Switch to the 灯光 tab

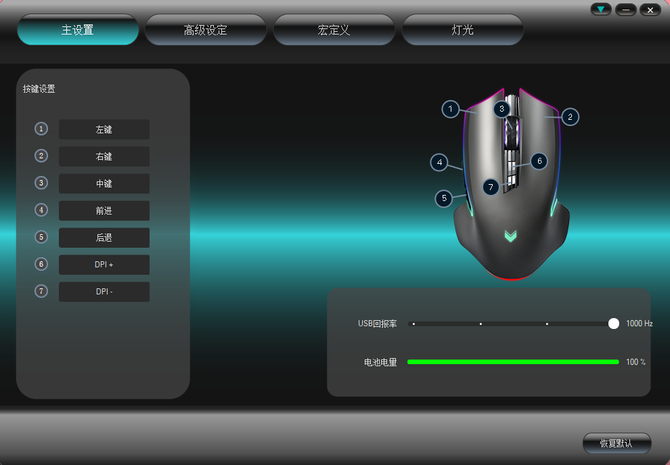pyautogui.click(x=462, y=30)
